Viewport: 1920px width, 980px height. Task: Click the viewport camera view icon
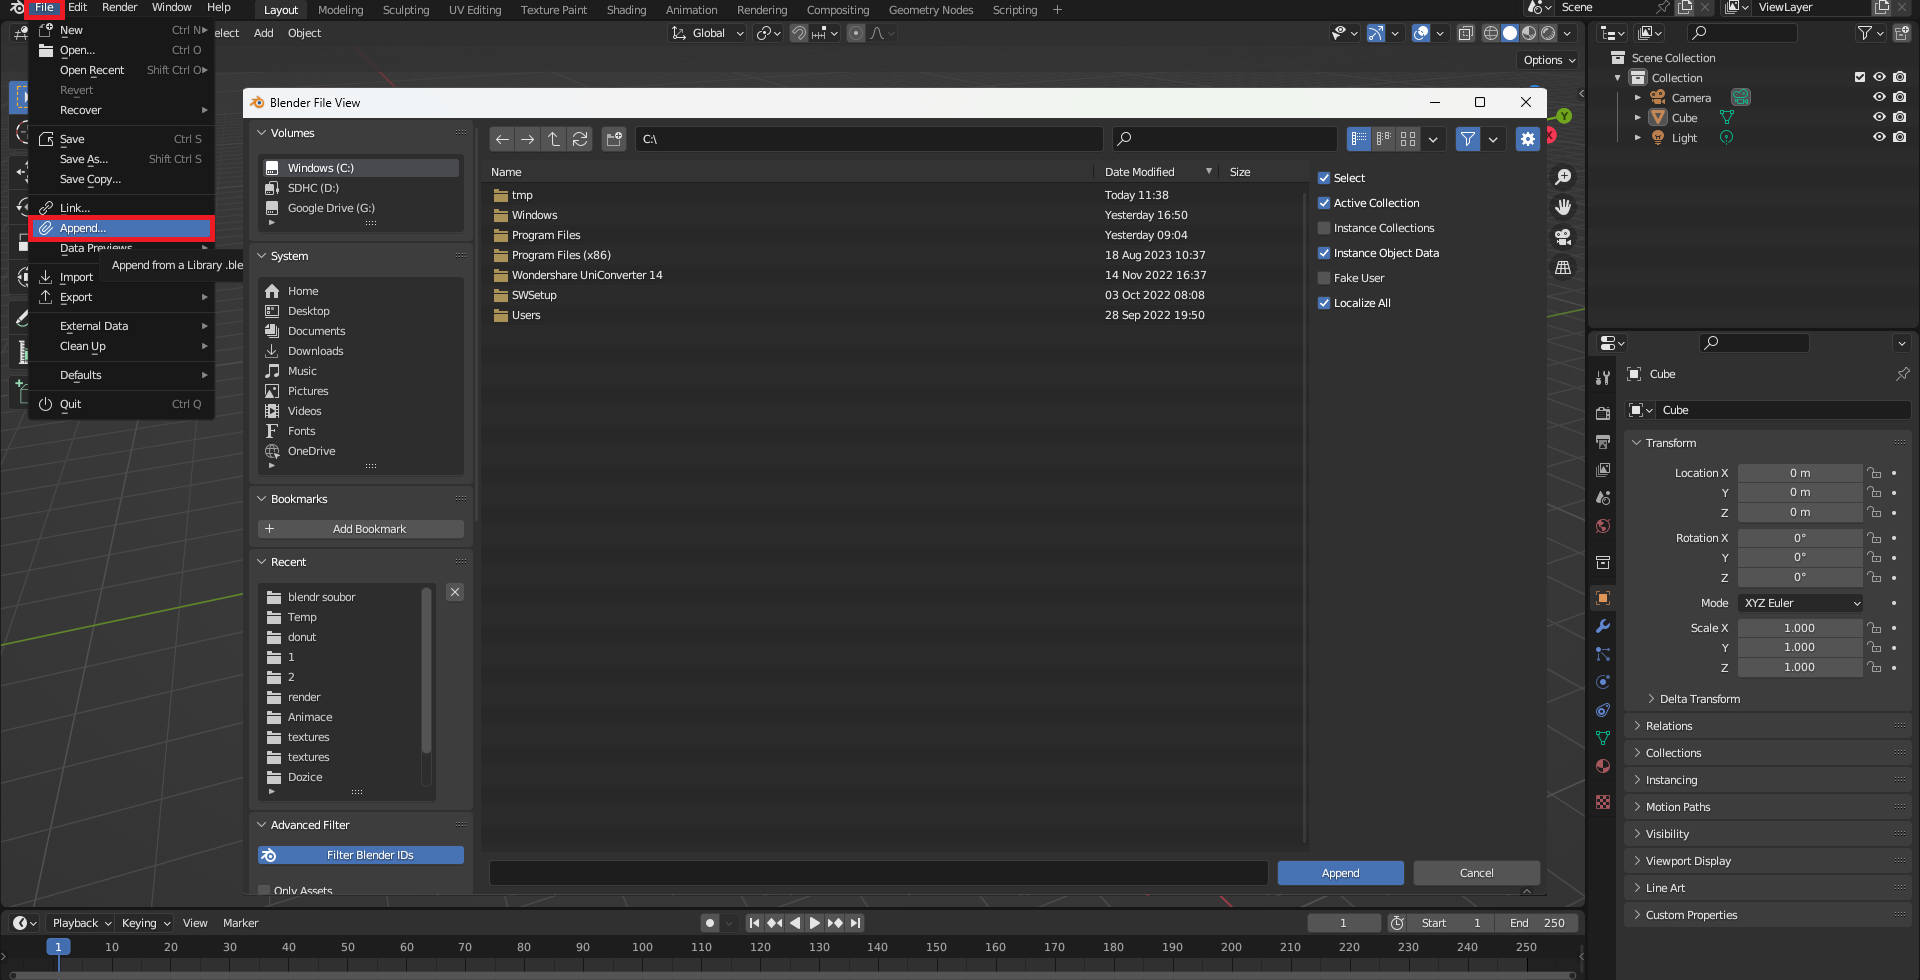(1563, 237)
